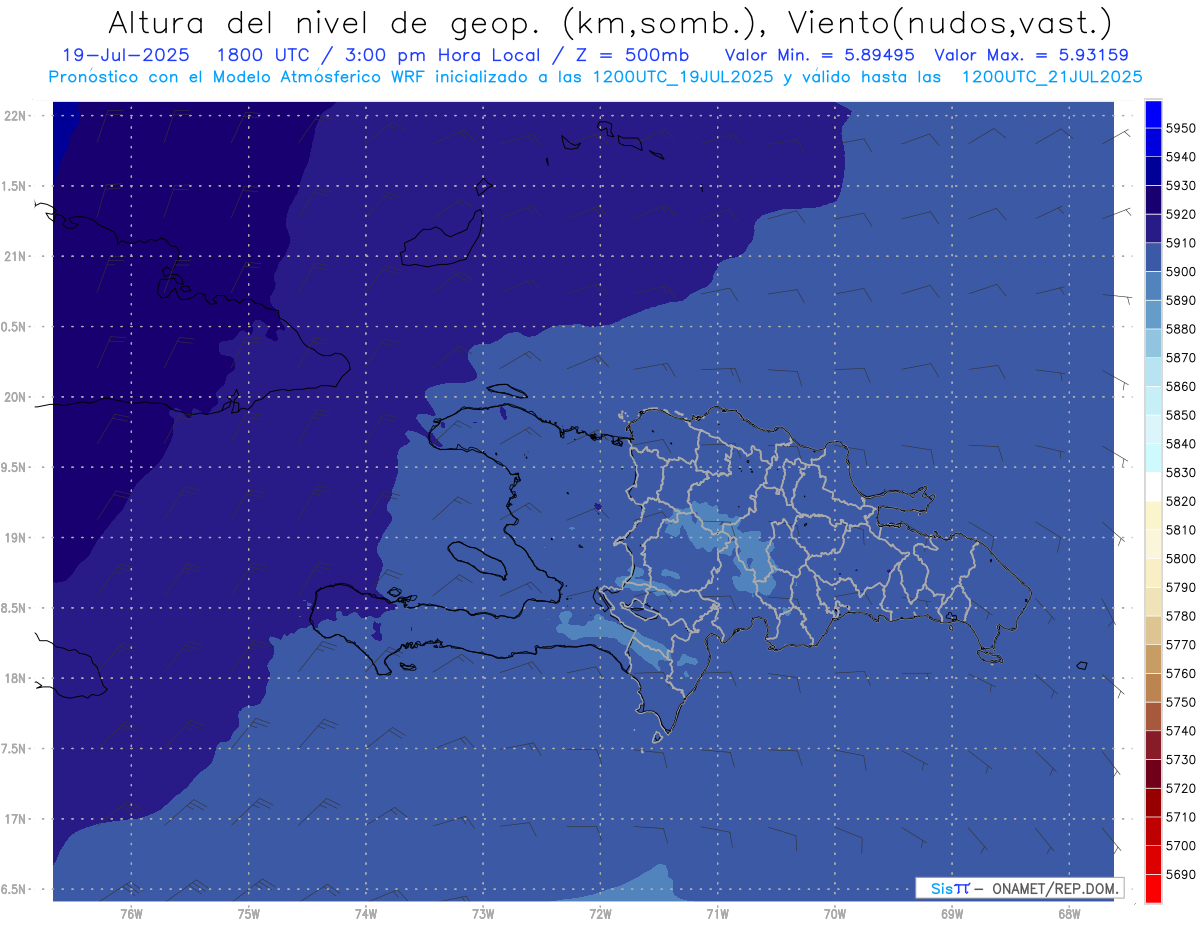Pick the legend value '5900'
The width and height of the screenshot is (1200, 927).
[1180, 271]
